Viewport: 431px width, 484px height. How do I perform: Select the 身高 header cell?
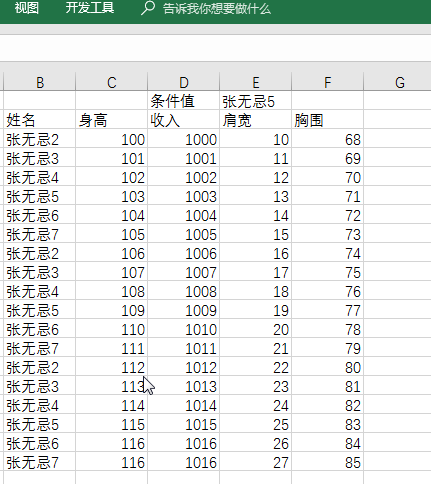(112, 120)
